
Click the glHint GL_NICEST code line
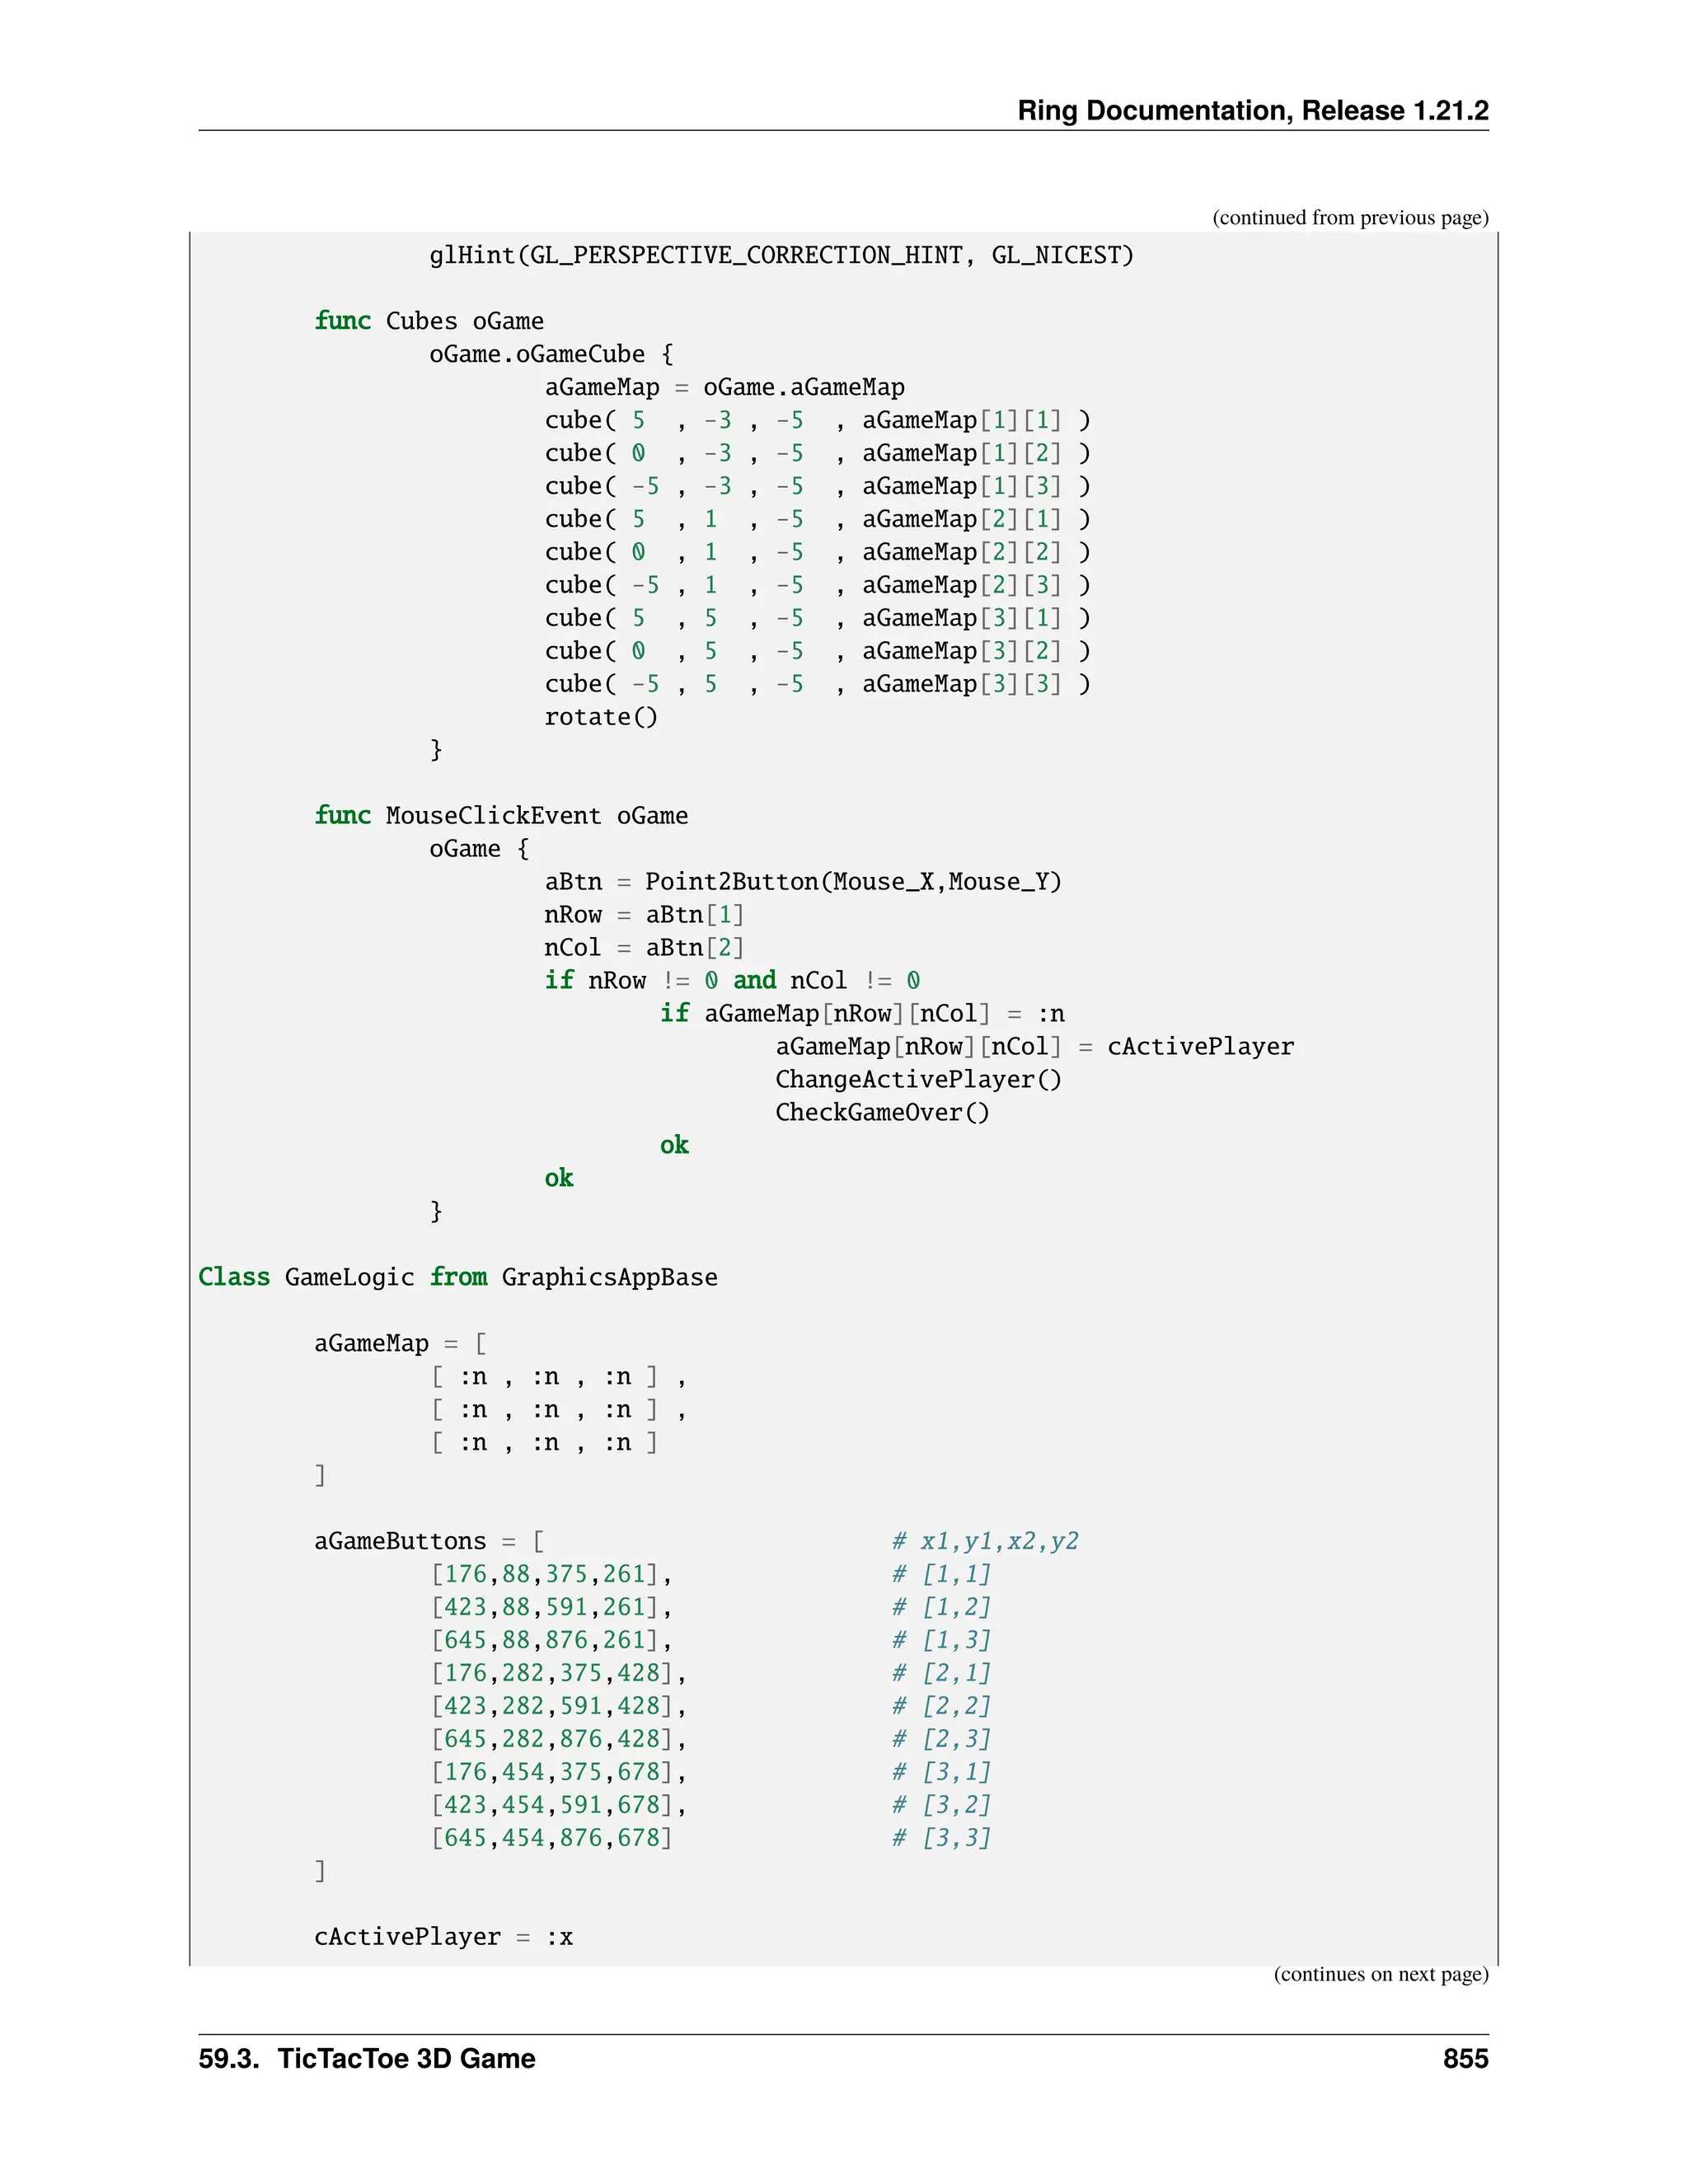click(x=781, y=256)
